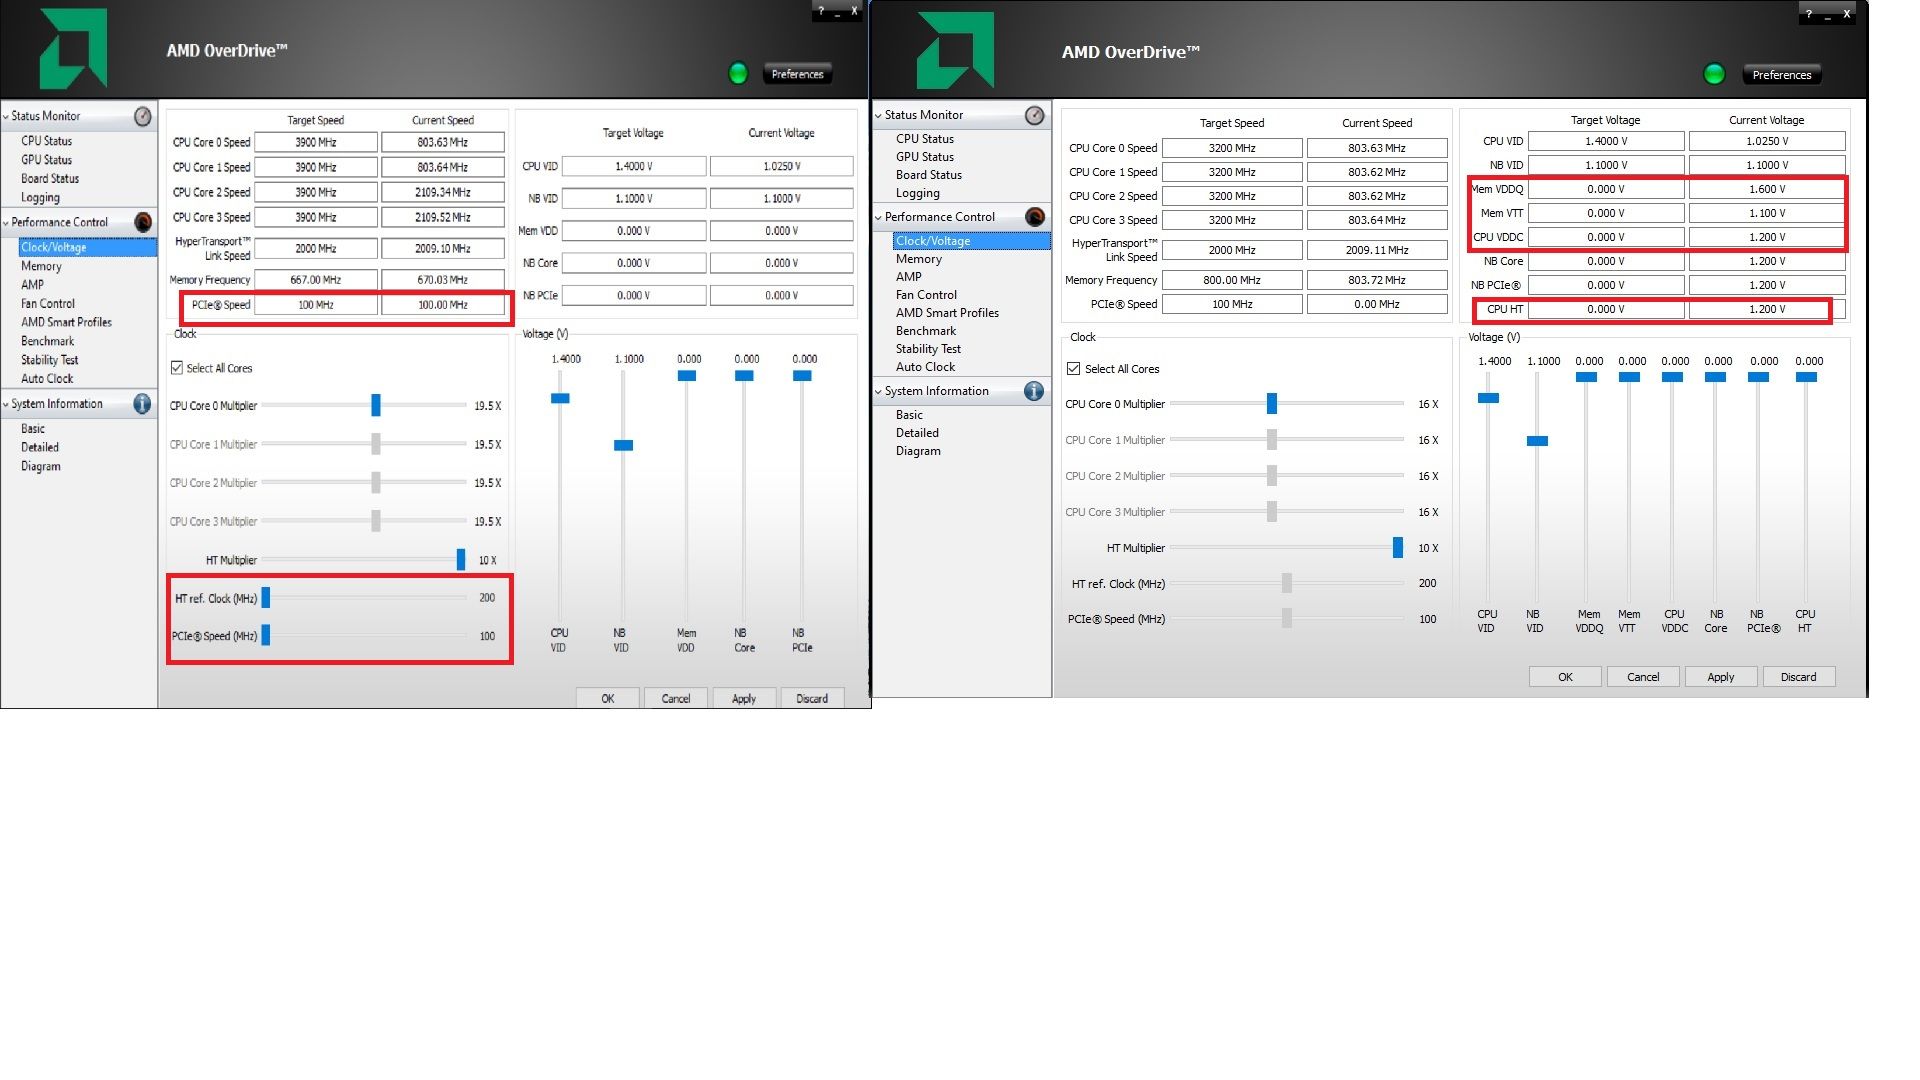Click Discard button in right window
This screenshot has width=1920, height=1080.
point(1798,677)
